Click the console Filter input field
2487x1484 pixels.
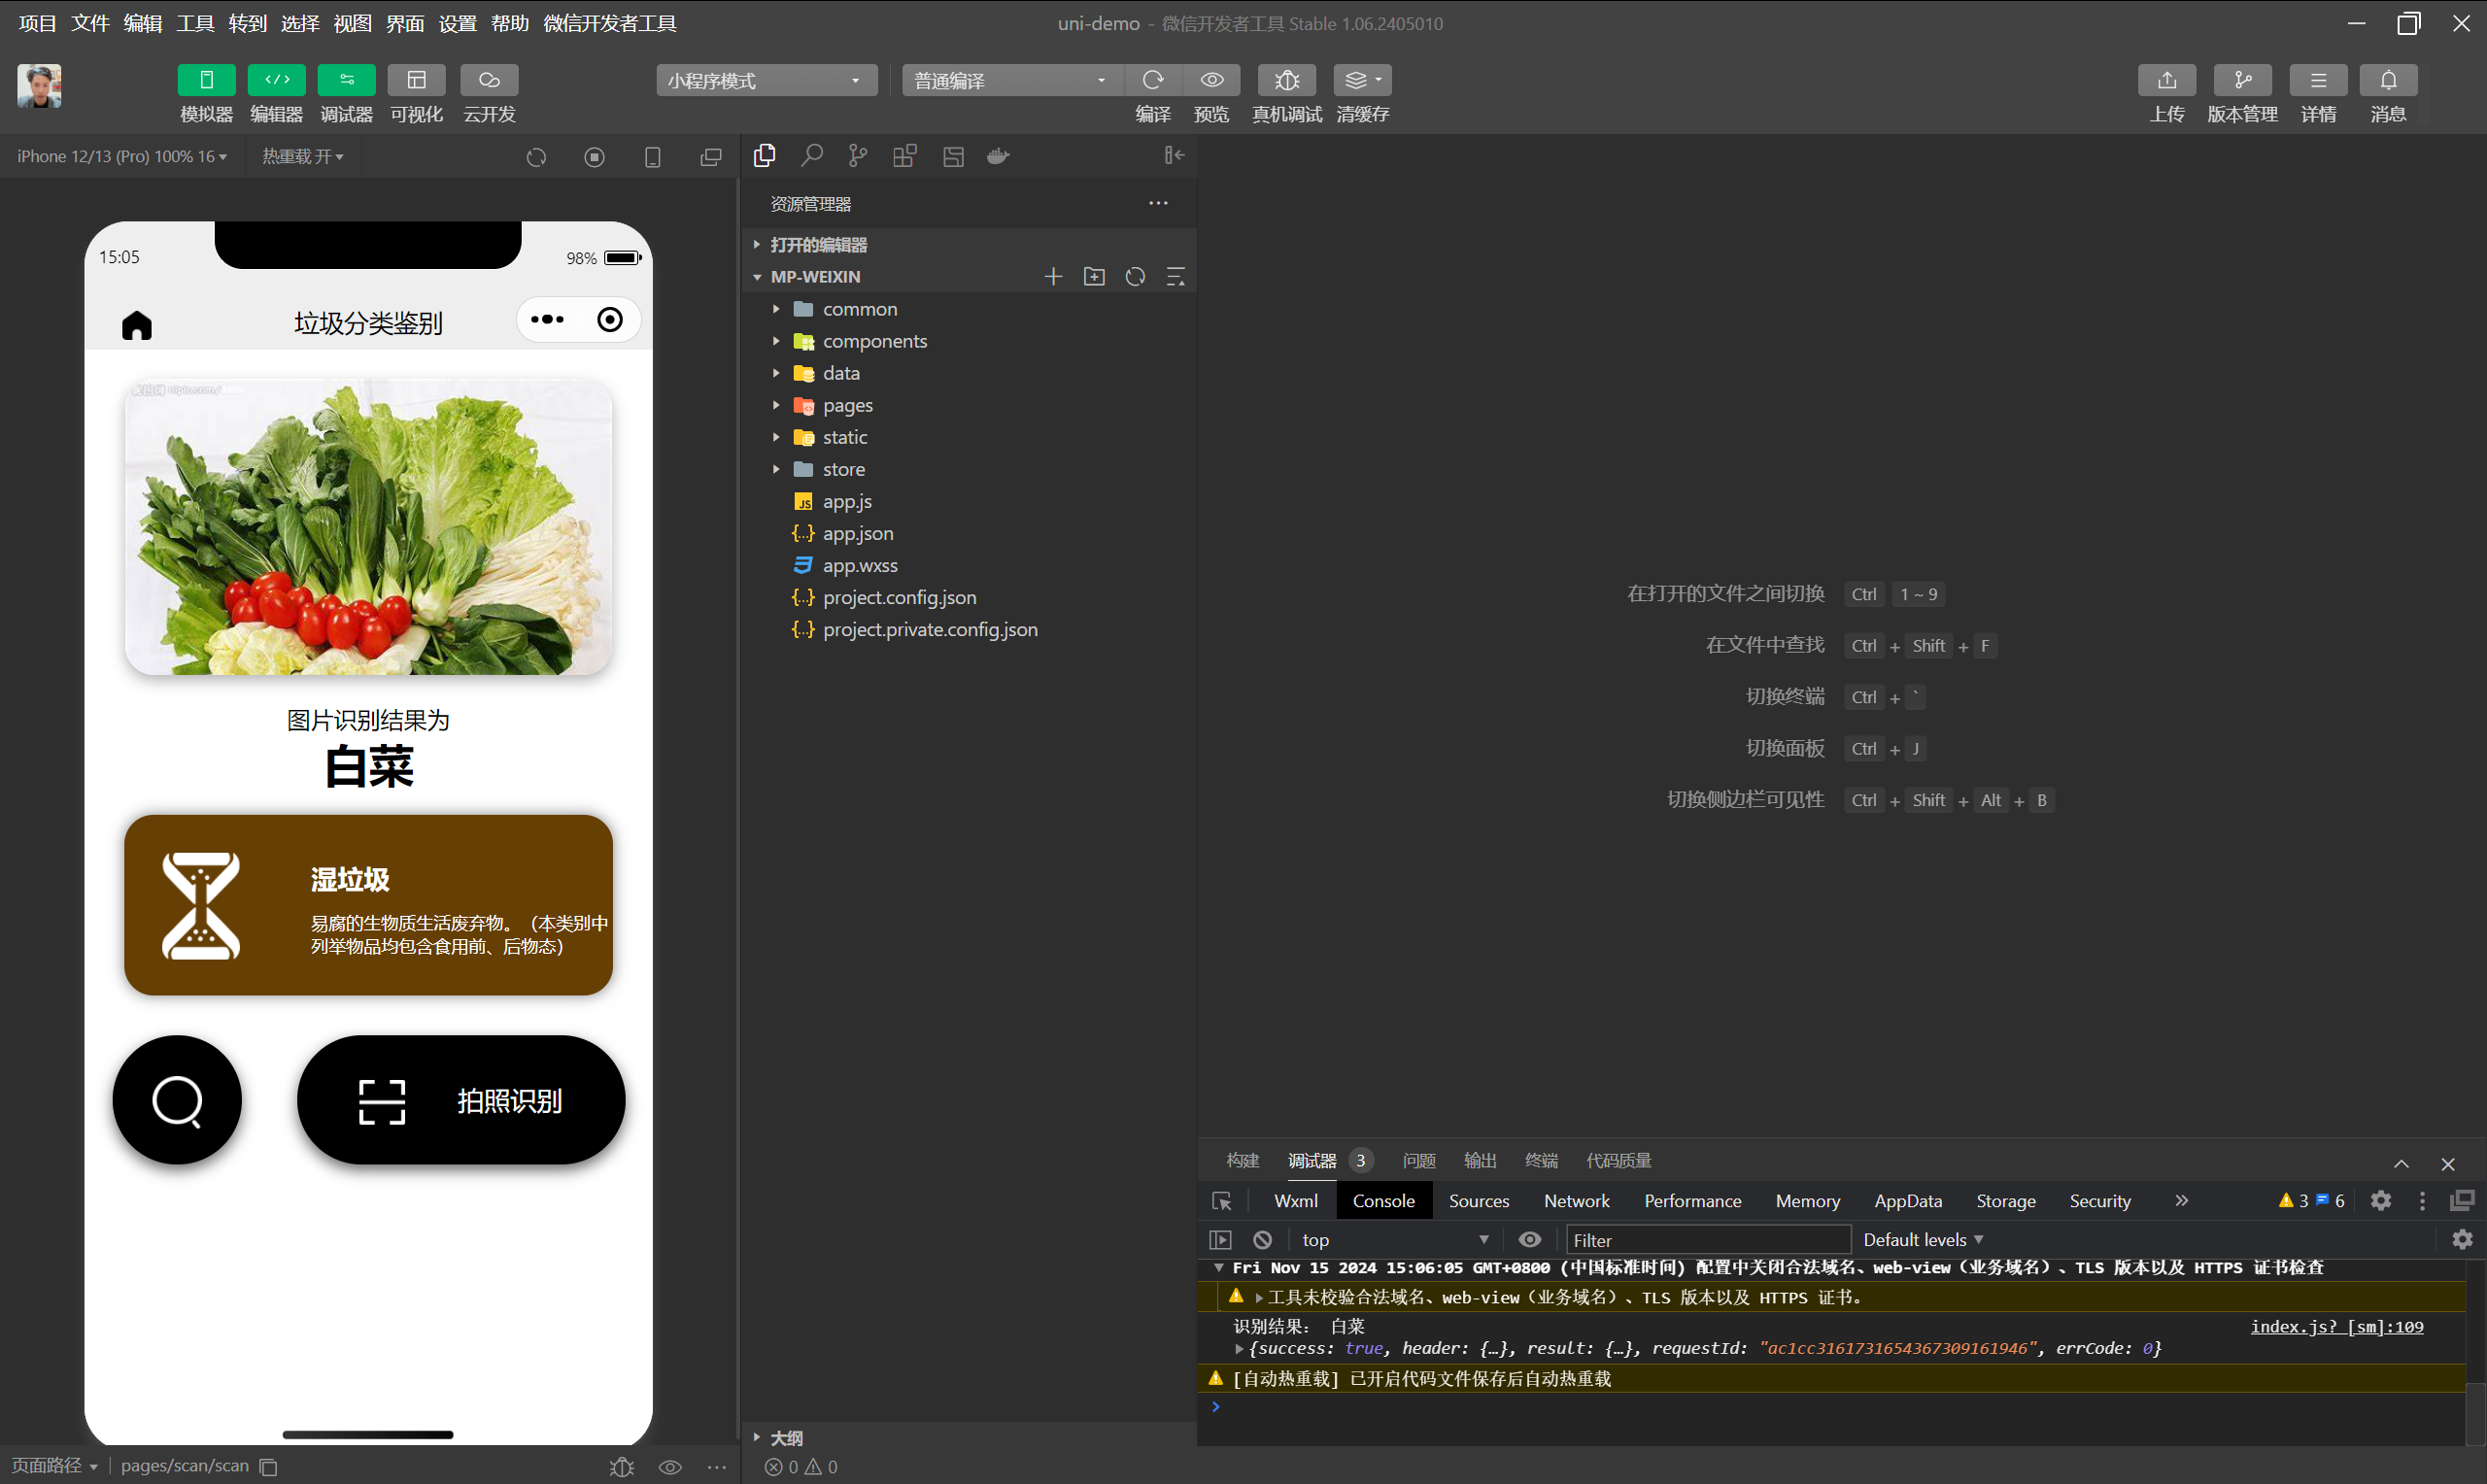point(1706,1240)
